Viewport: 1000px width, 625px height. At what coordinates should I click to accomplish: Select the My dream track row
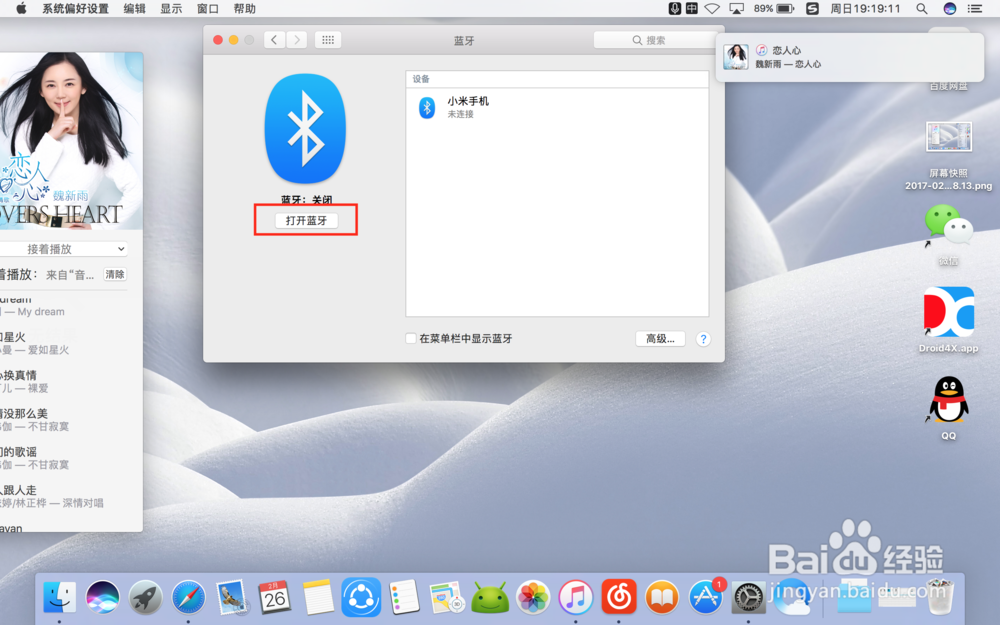click(64, 305)
